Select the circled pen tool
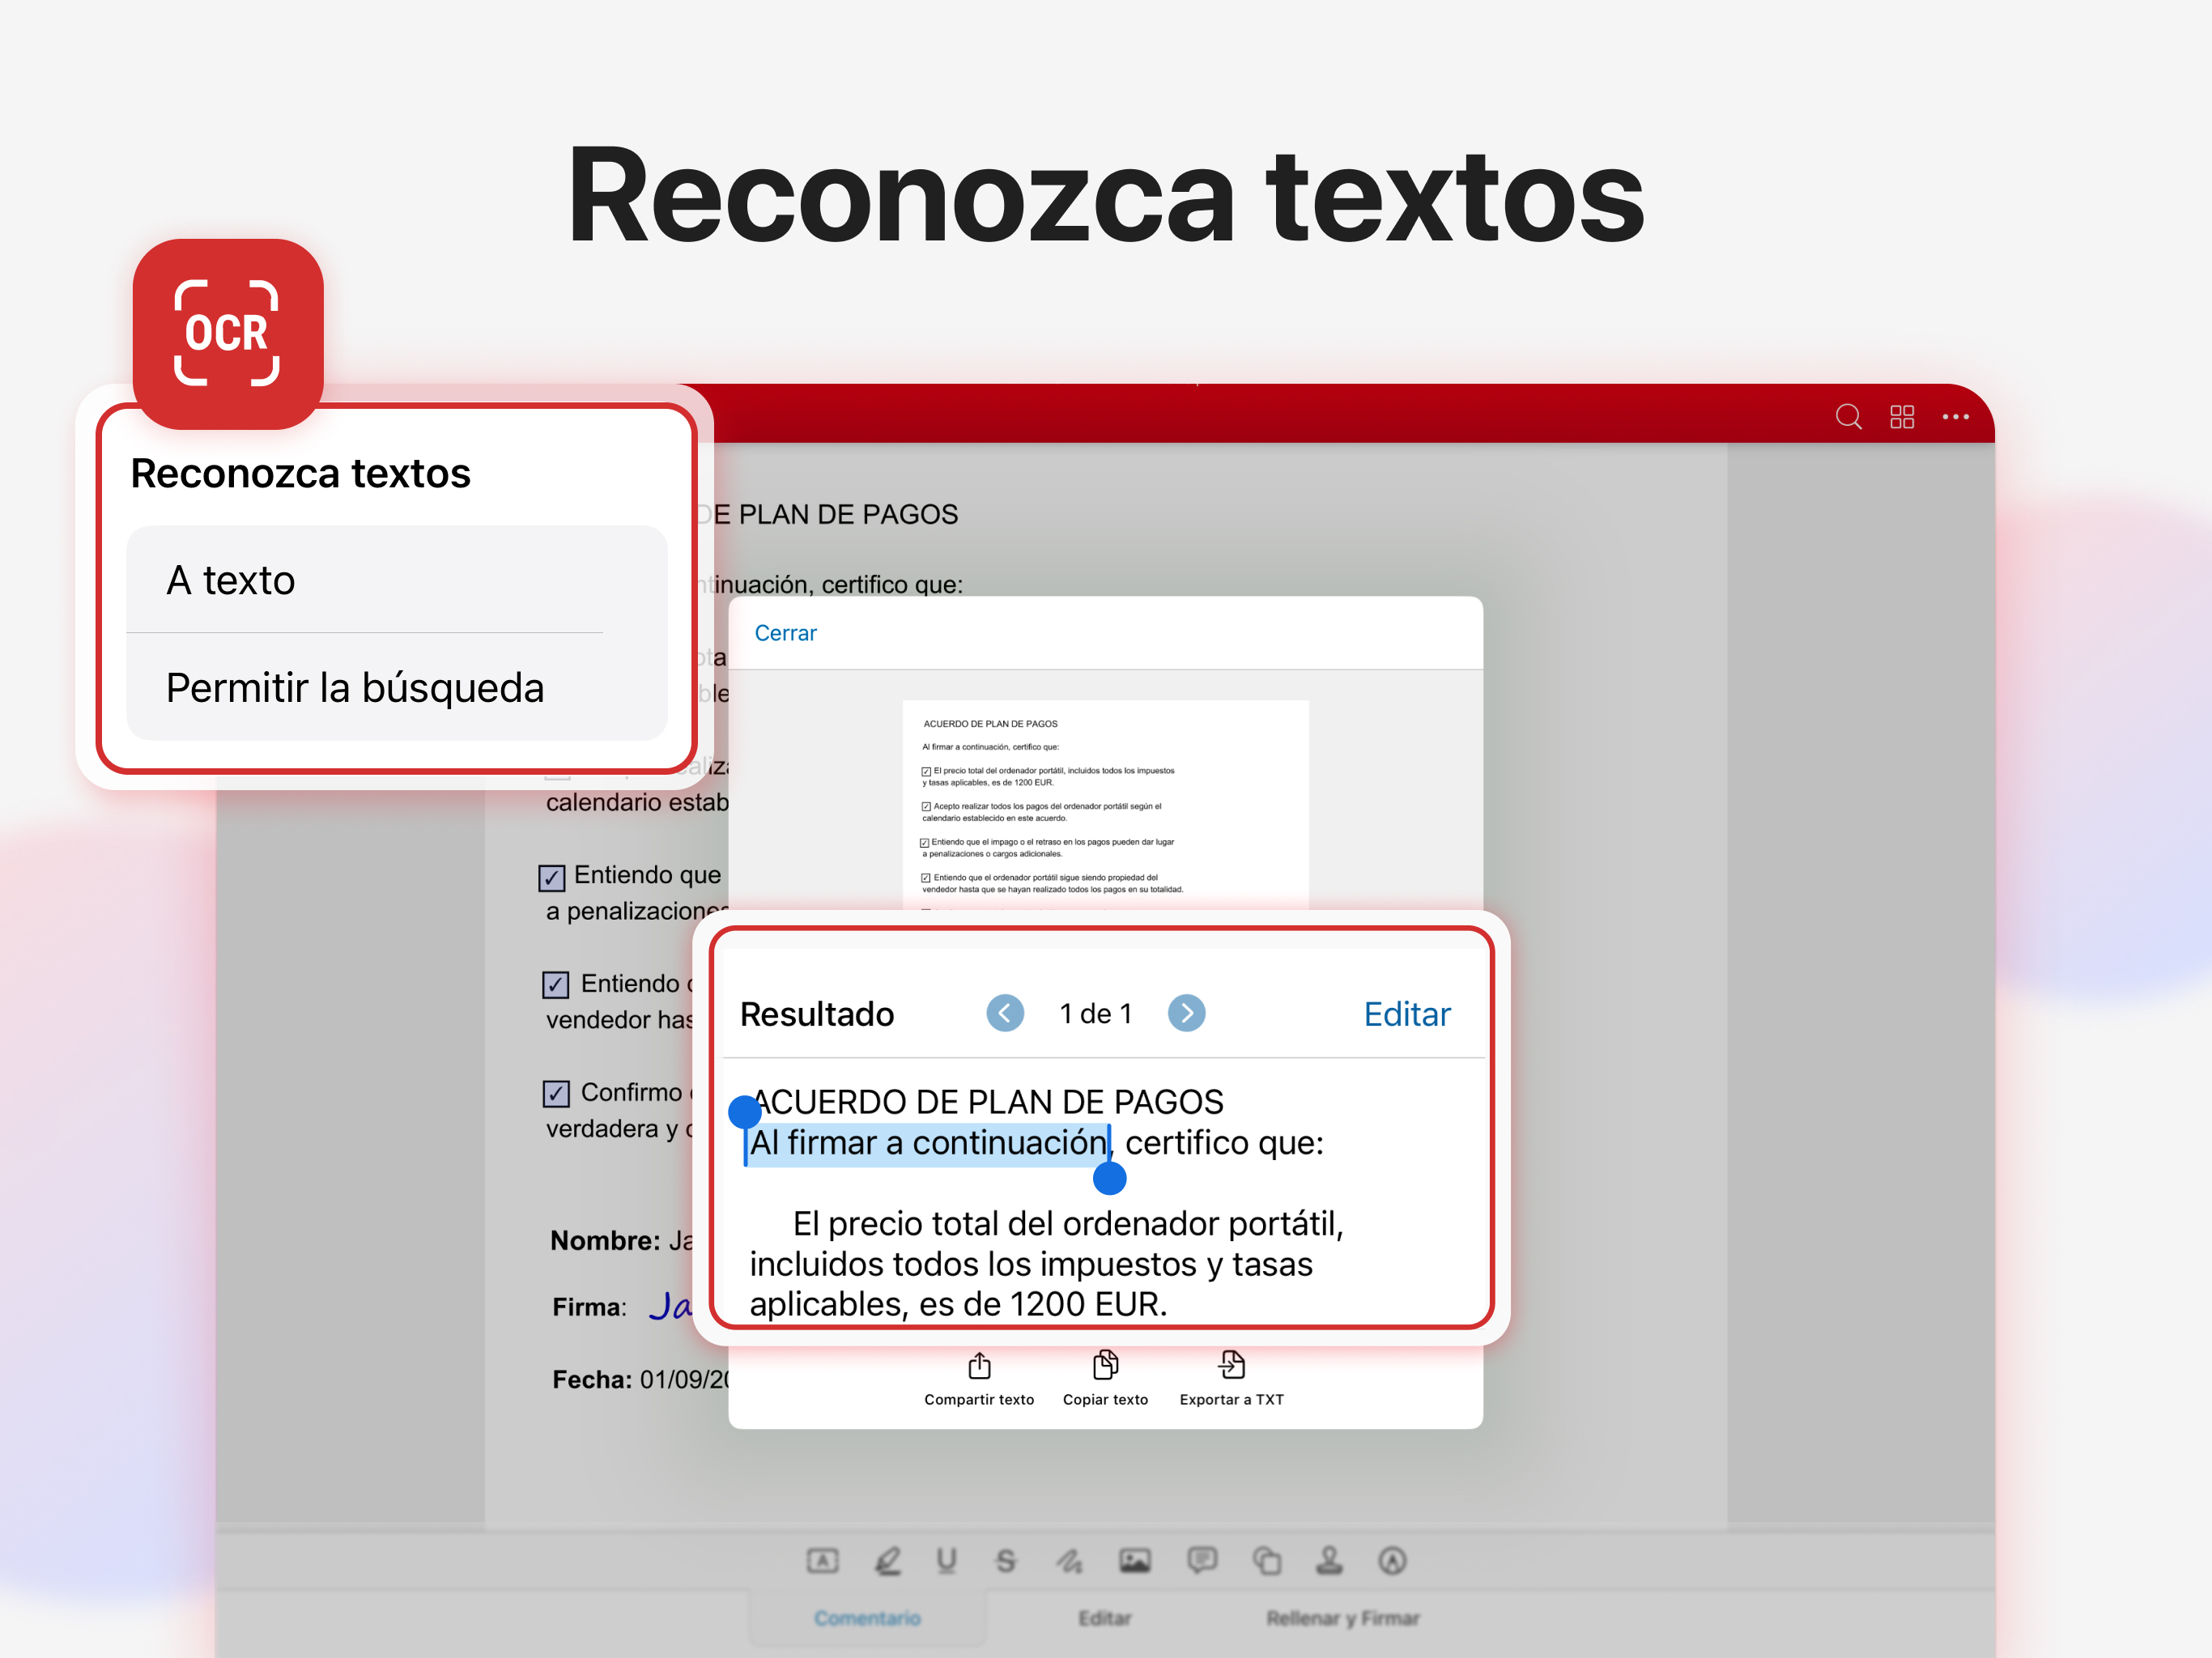This screenshot has width=2212, height=1658. (1392, 1561)
